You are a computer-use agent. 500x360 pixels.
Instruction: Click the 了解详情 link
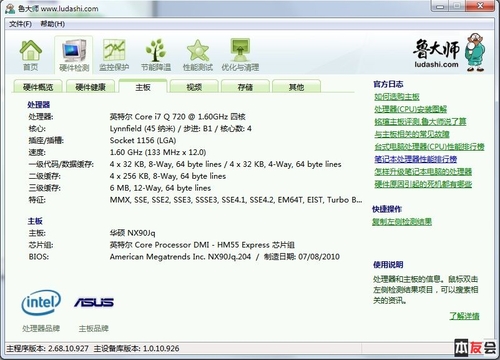pyautogui.click(x=464, y=316)
